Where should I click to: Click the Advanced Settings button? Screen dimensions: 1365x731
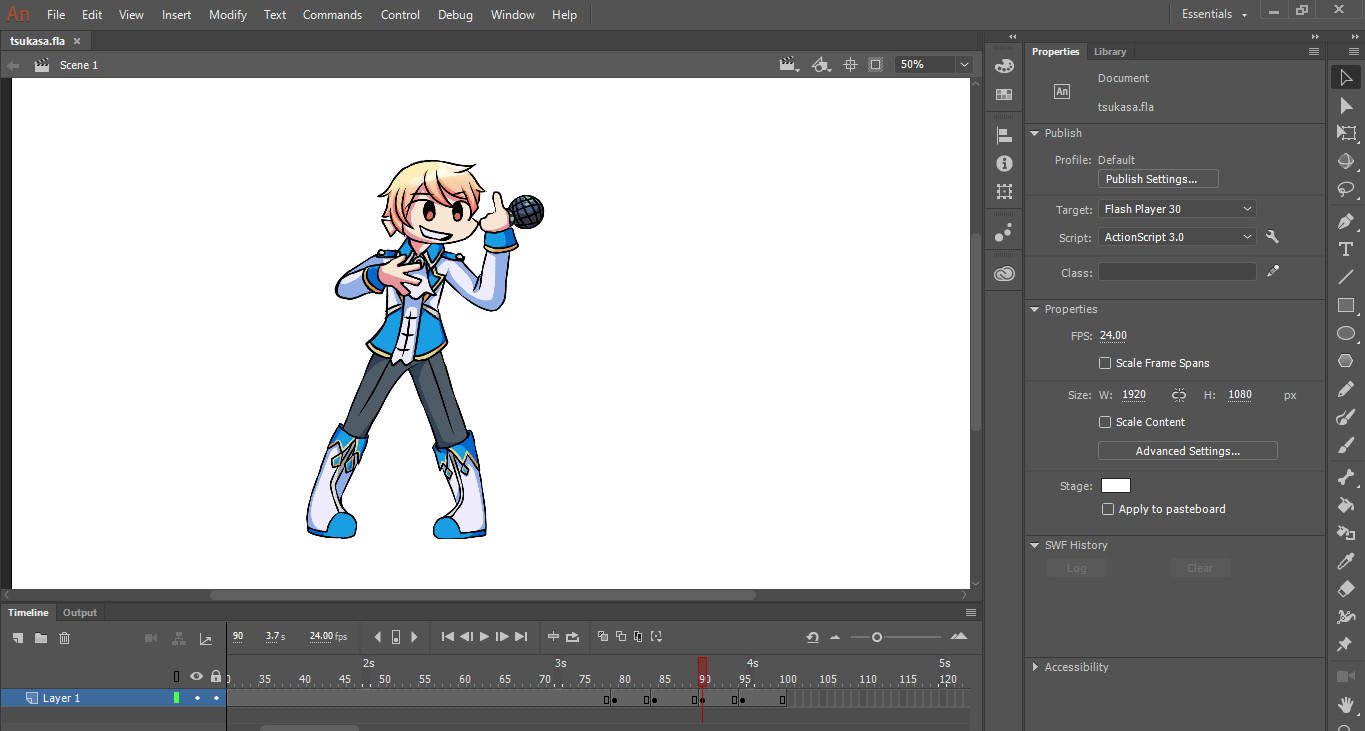[1187, 451]
